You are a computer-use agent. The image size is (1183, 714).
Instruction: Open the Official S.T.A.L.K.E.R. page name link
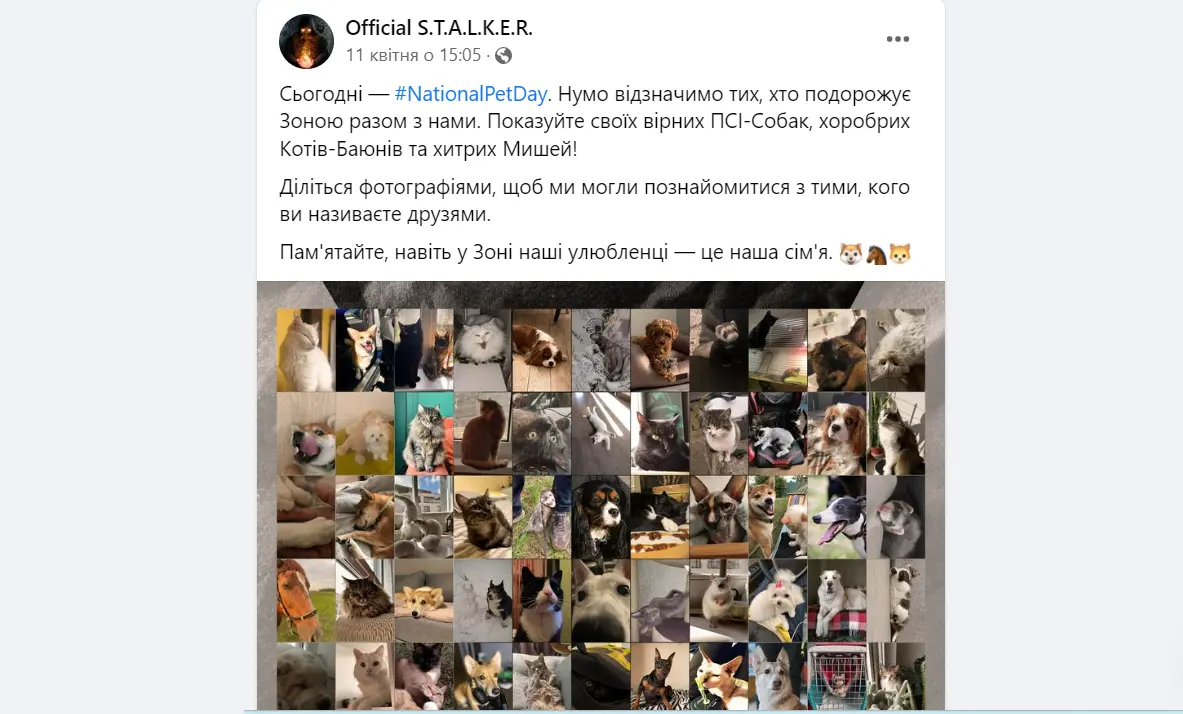click(439, 28)
